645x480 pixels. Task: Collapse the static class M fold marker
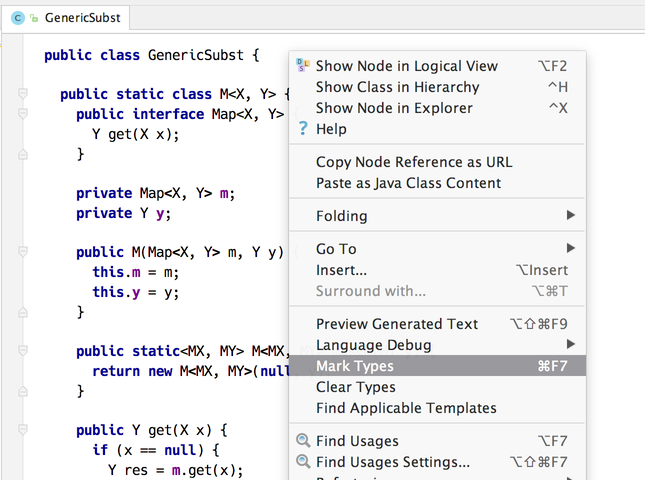coord(23,94)
